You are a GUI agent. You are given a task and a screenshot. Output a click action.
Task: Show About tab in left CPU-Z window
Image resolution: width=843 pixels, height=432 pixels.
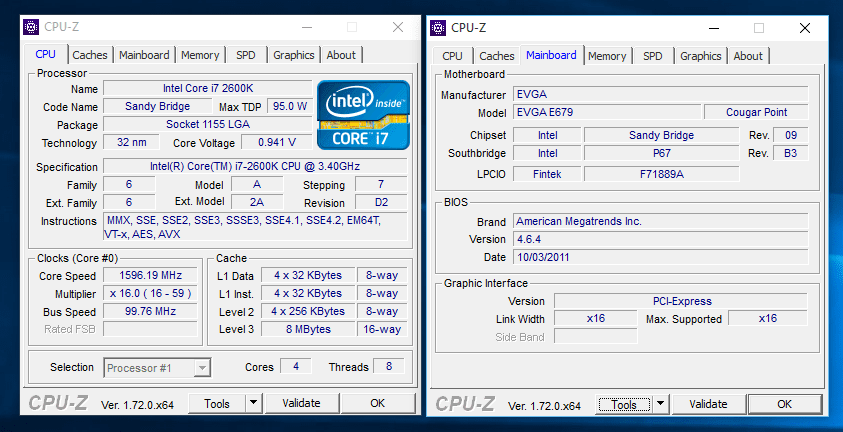click(x=341, y=55)
